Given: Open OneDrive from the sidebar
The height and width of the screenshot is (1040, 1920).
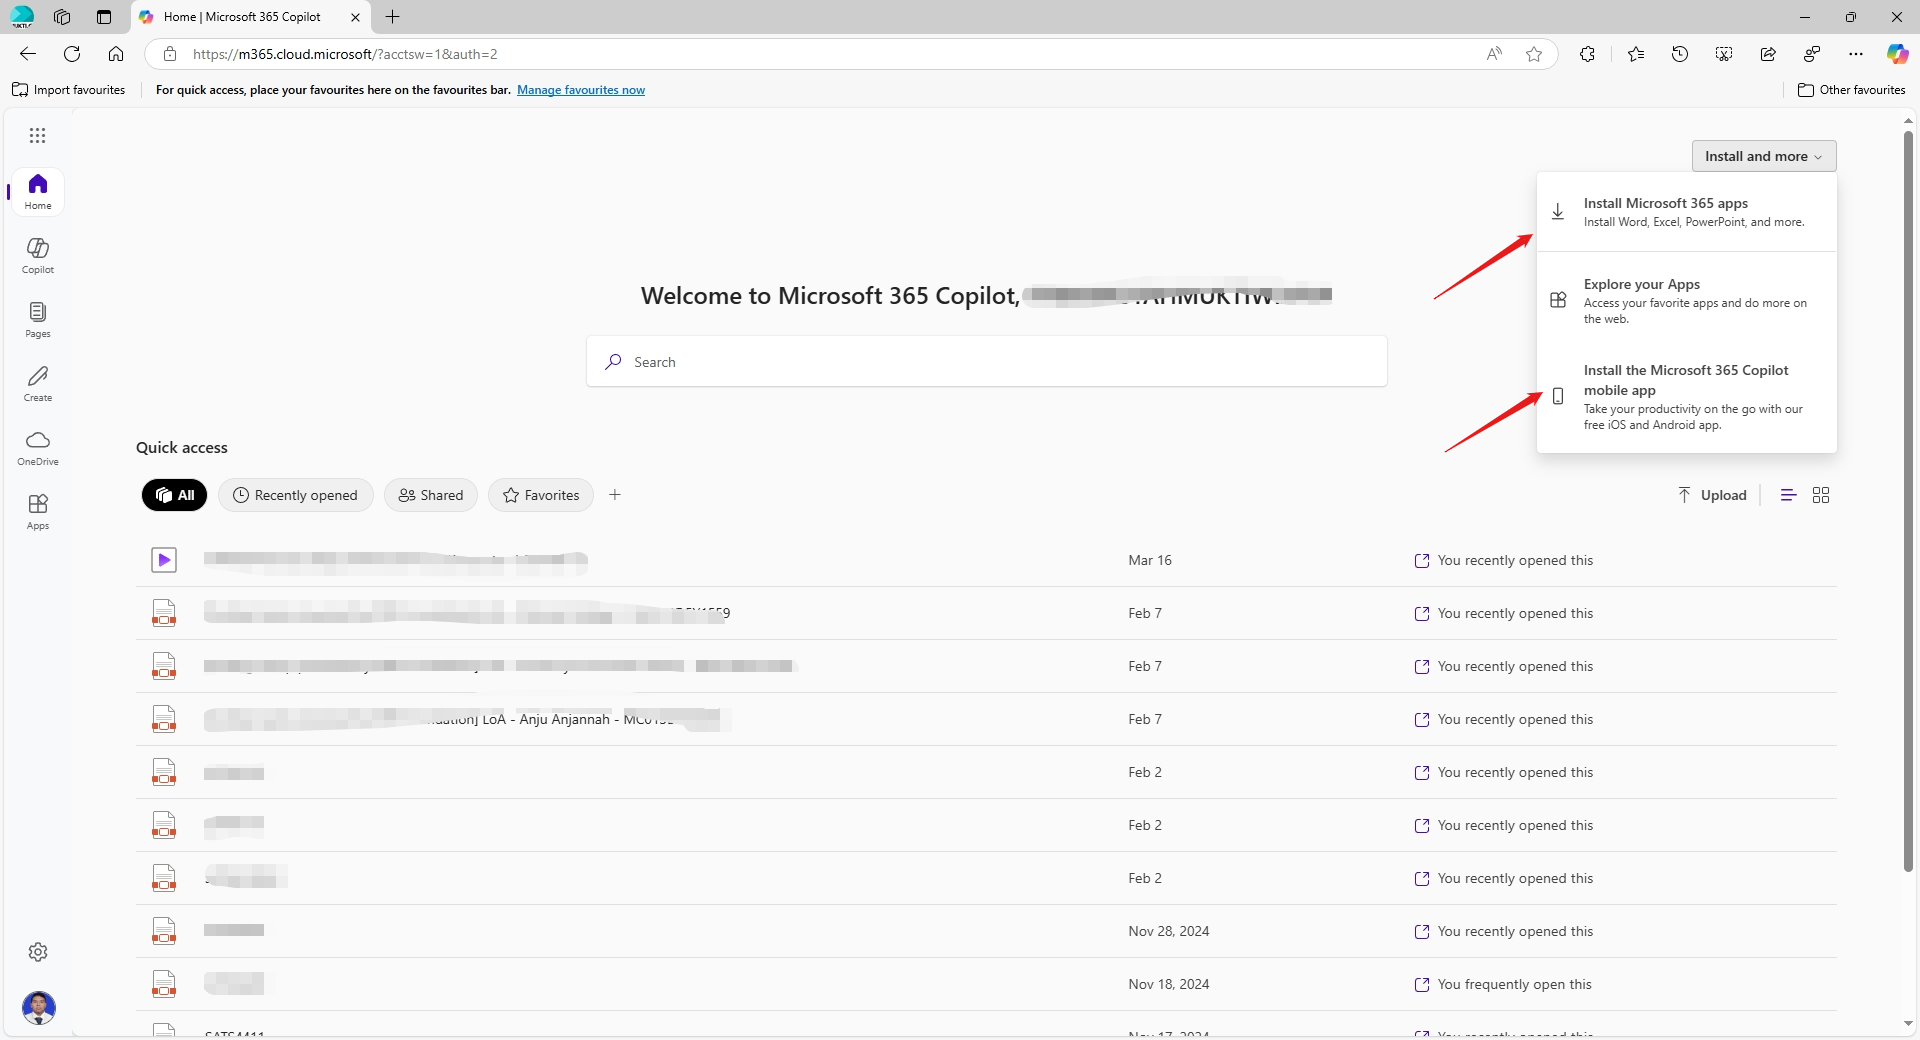Looking at the screenshot, I should 37,447.
